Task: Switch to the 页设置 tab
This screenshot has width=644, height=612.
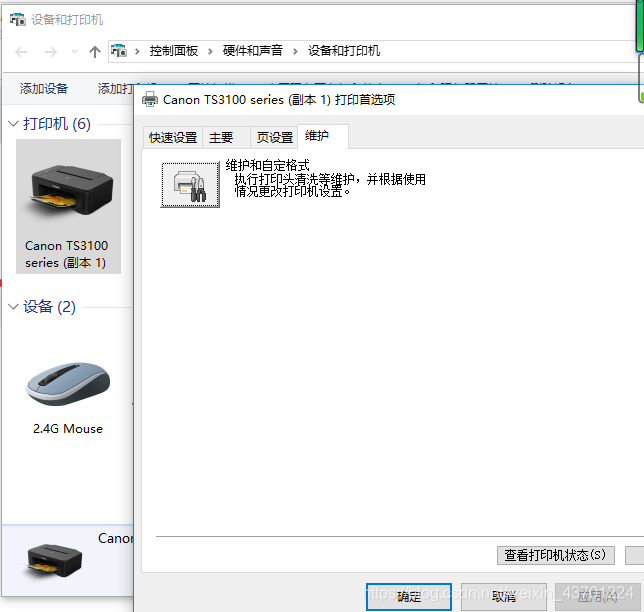Action: click(x=274, y=137)
